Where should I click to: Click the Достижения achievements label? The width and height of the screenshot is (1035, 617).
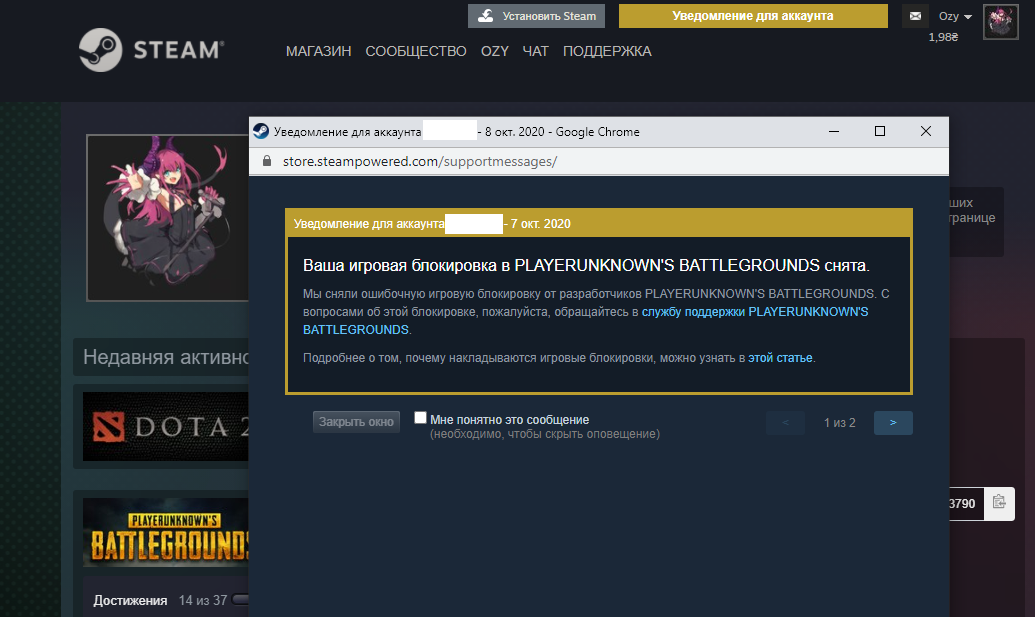coord(130,601)
